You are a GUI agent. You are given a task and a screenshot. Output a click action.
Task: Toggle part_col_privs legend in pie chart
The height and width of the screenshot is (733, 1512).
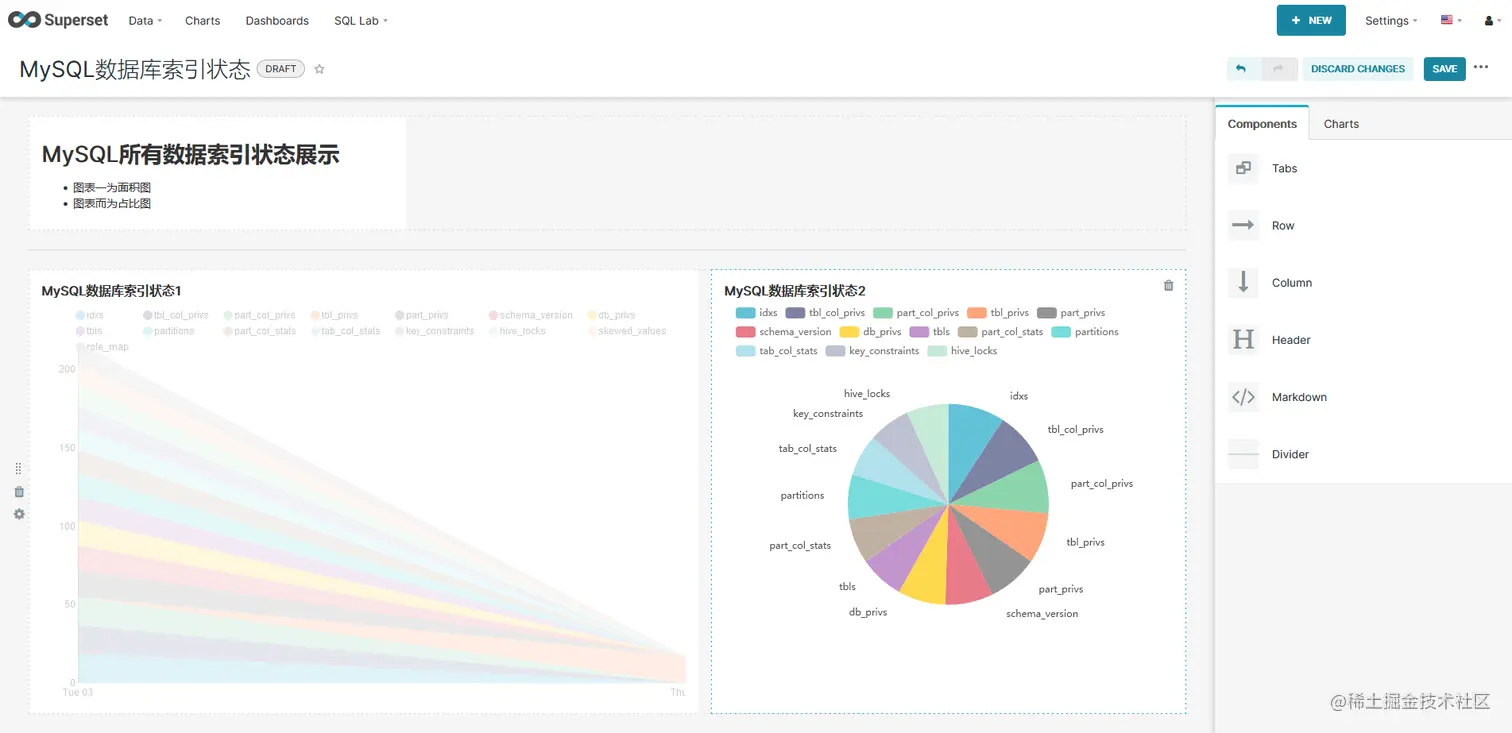[x=916, y=313]
